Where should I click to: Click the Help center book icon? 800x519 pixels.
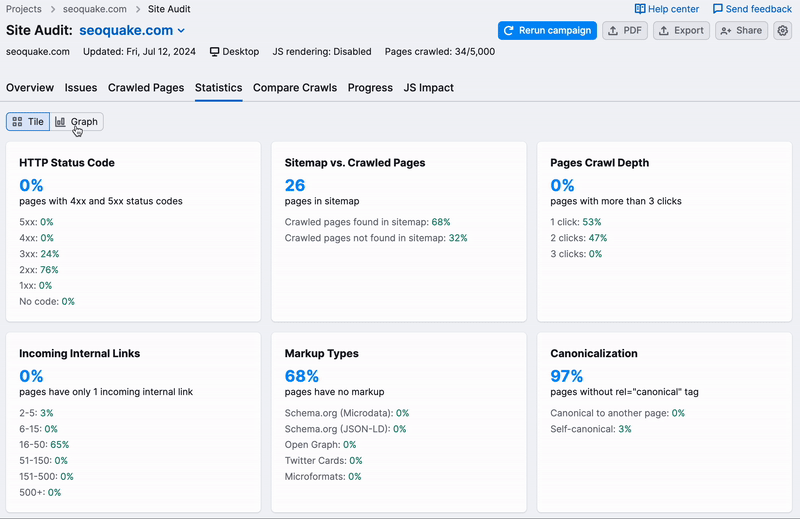click(x=640, y=9)
